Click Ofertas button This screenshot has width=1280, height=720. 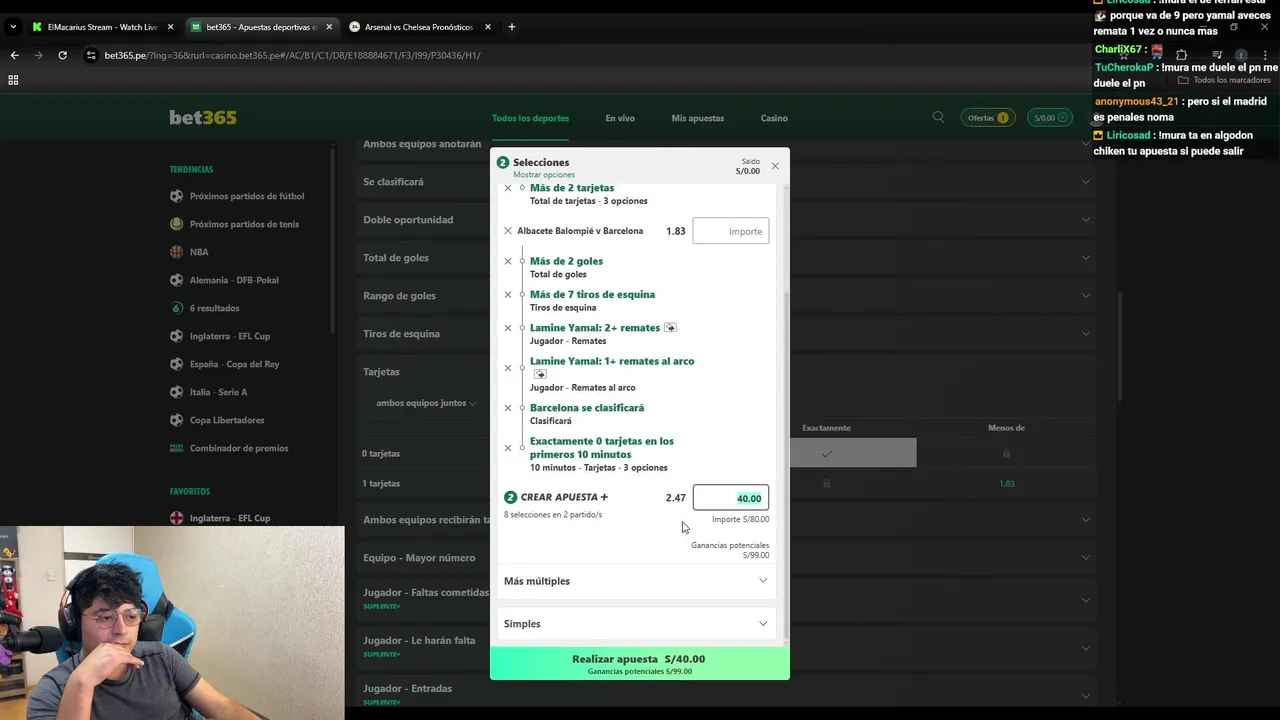coord(988,118)
